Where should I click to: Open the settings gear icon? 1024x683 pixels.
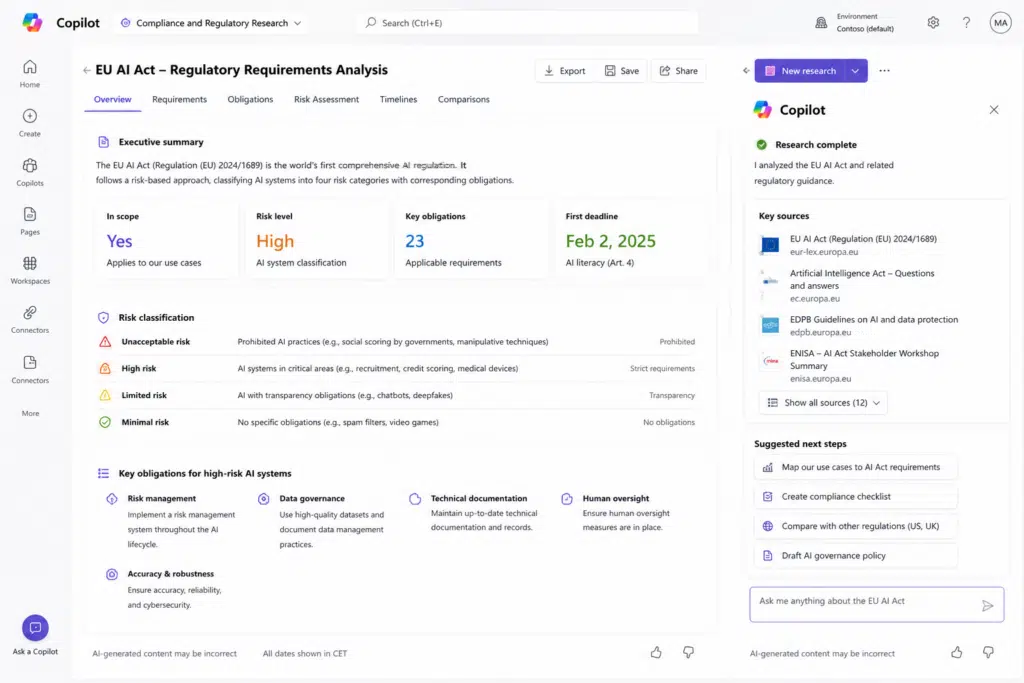[933, 23]
